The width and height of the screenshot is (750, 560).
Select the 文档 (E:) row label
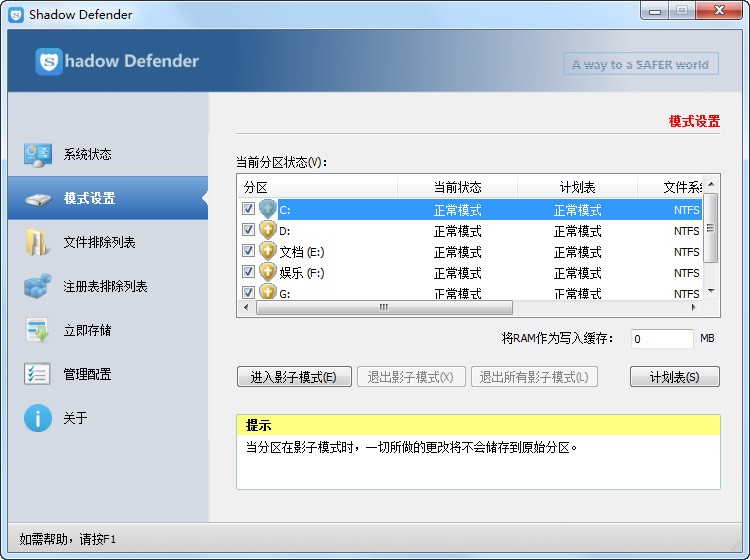point(302,252)
